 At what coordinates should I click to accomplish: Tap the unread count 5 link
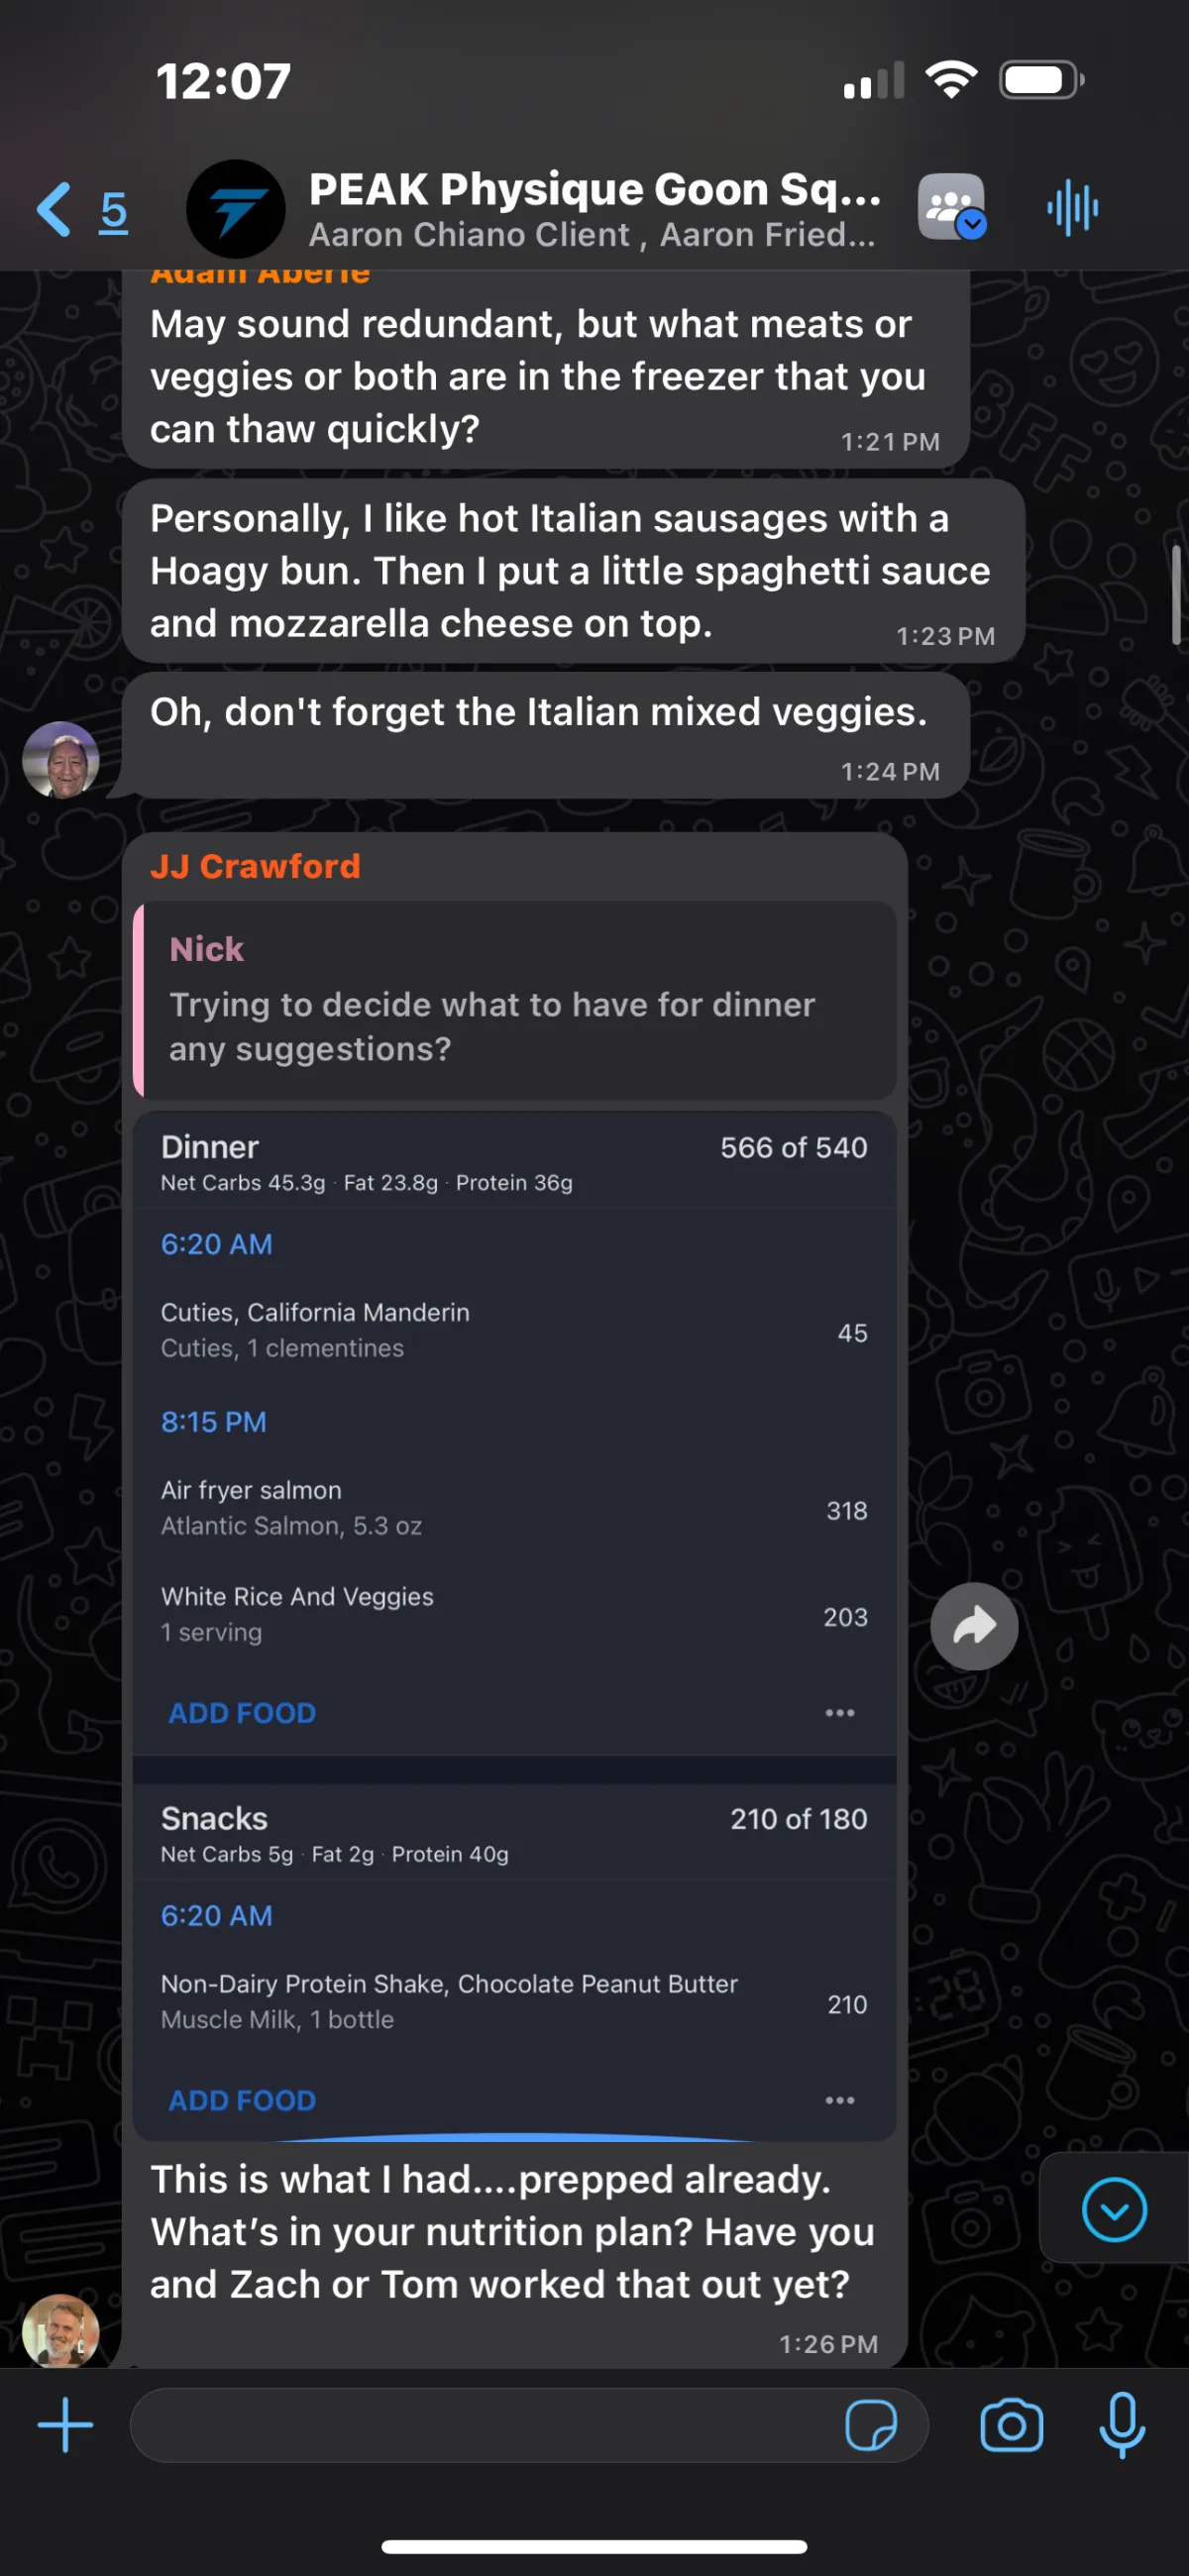tap(114, 211)
